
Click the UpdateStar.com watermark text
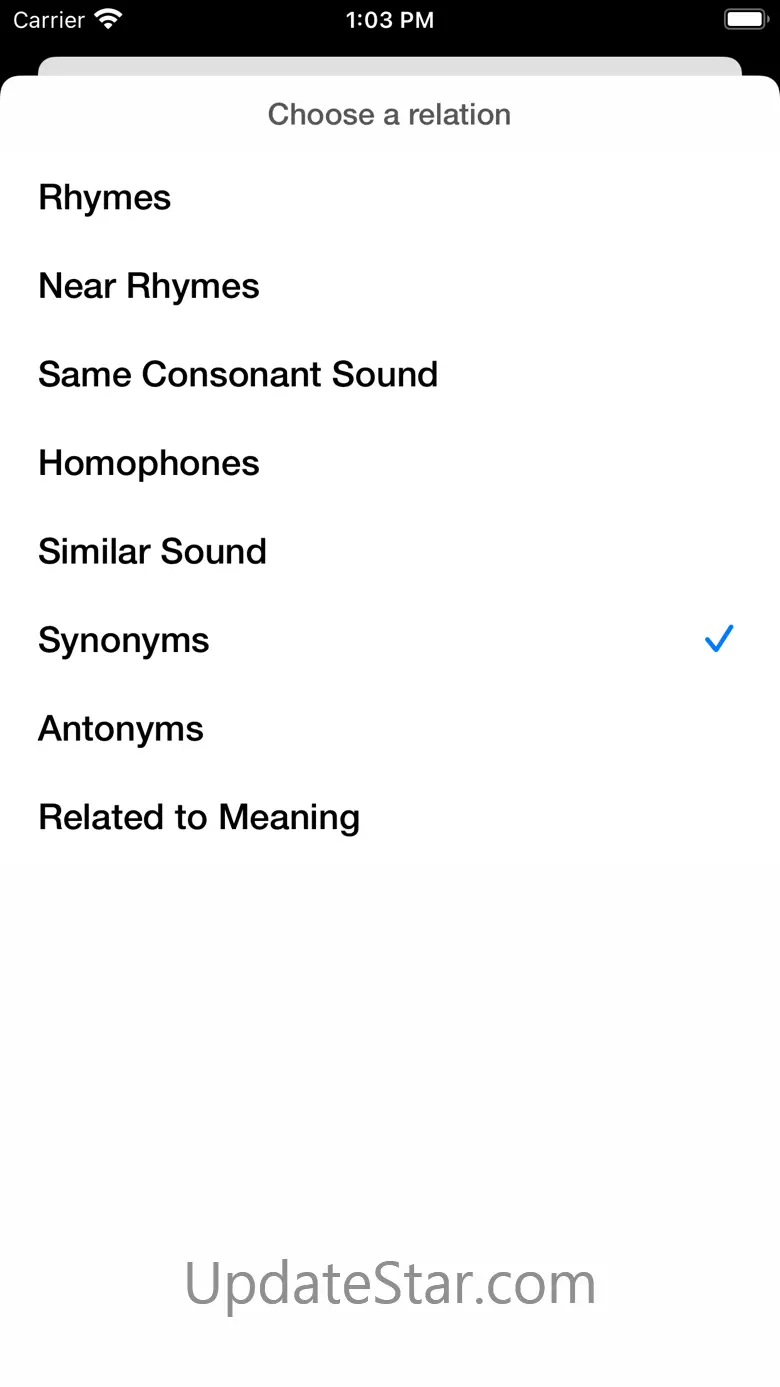pos(390,1284)
